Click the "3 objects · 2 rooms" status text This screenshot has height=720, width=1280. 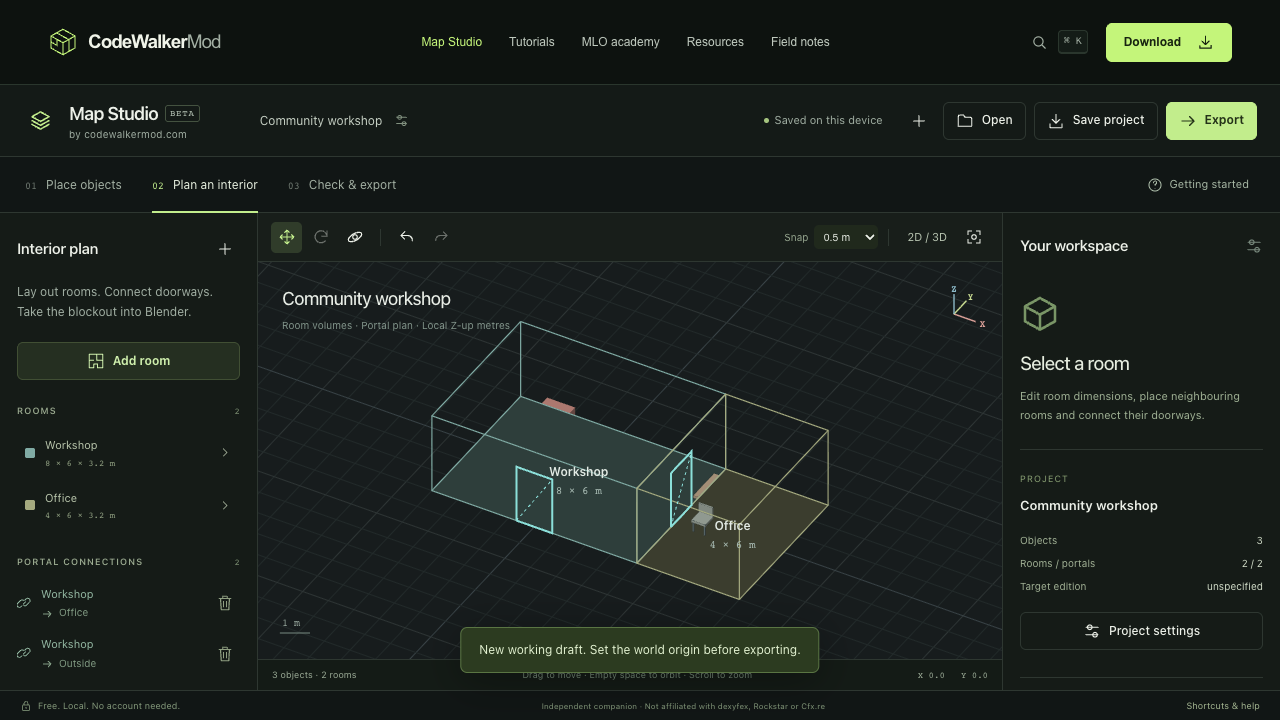coord(314,675)
